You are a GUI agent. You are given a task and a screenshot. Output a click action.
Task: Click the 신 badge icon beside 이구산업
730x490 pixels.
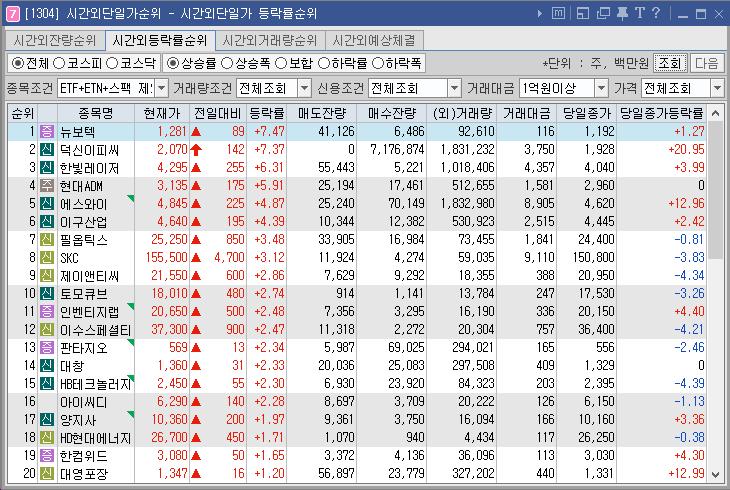(47, 222)
